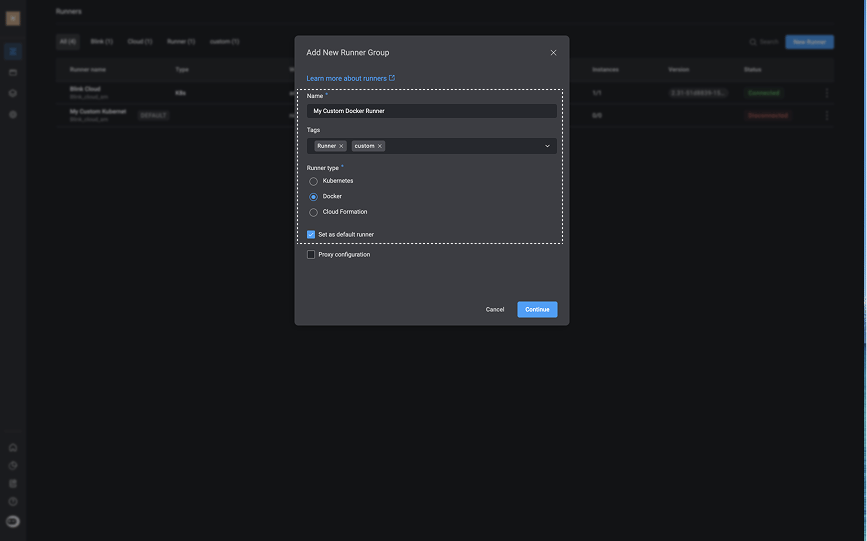
Task: Cancel the new runner group dialog
Action: (495, 310)
